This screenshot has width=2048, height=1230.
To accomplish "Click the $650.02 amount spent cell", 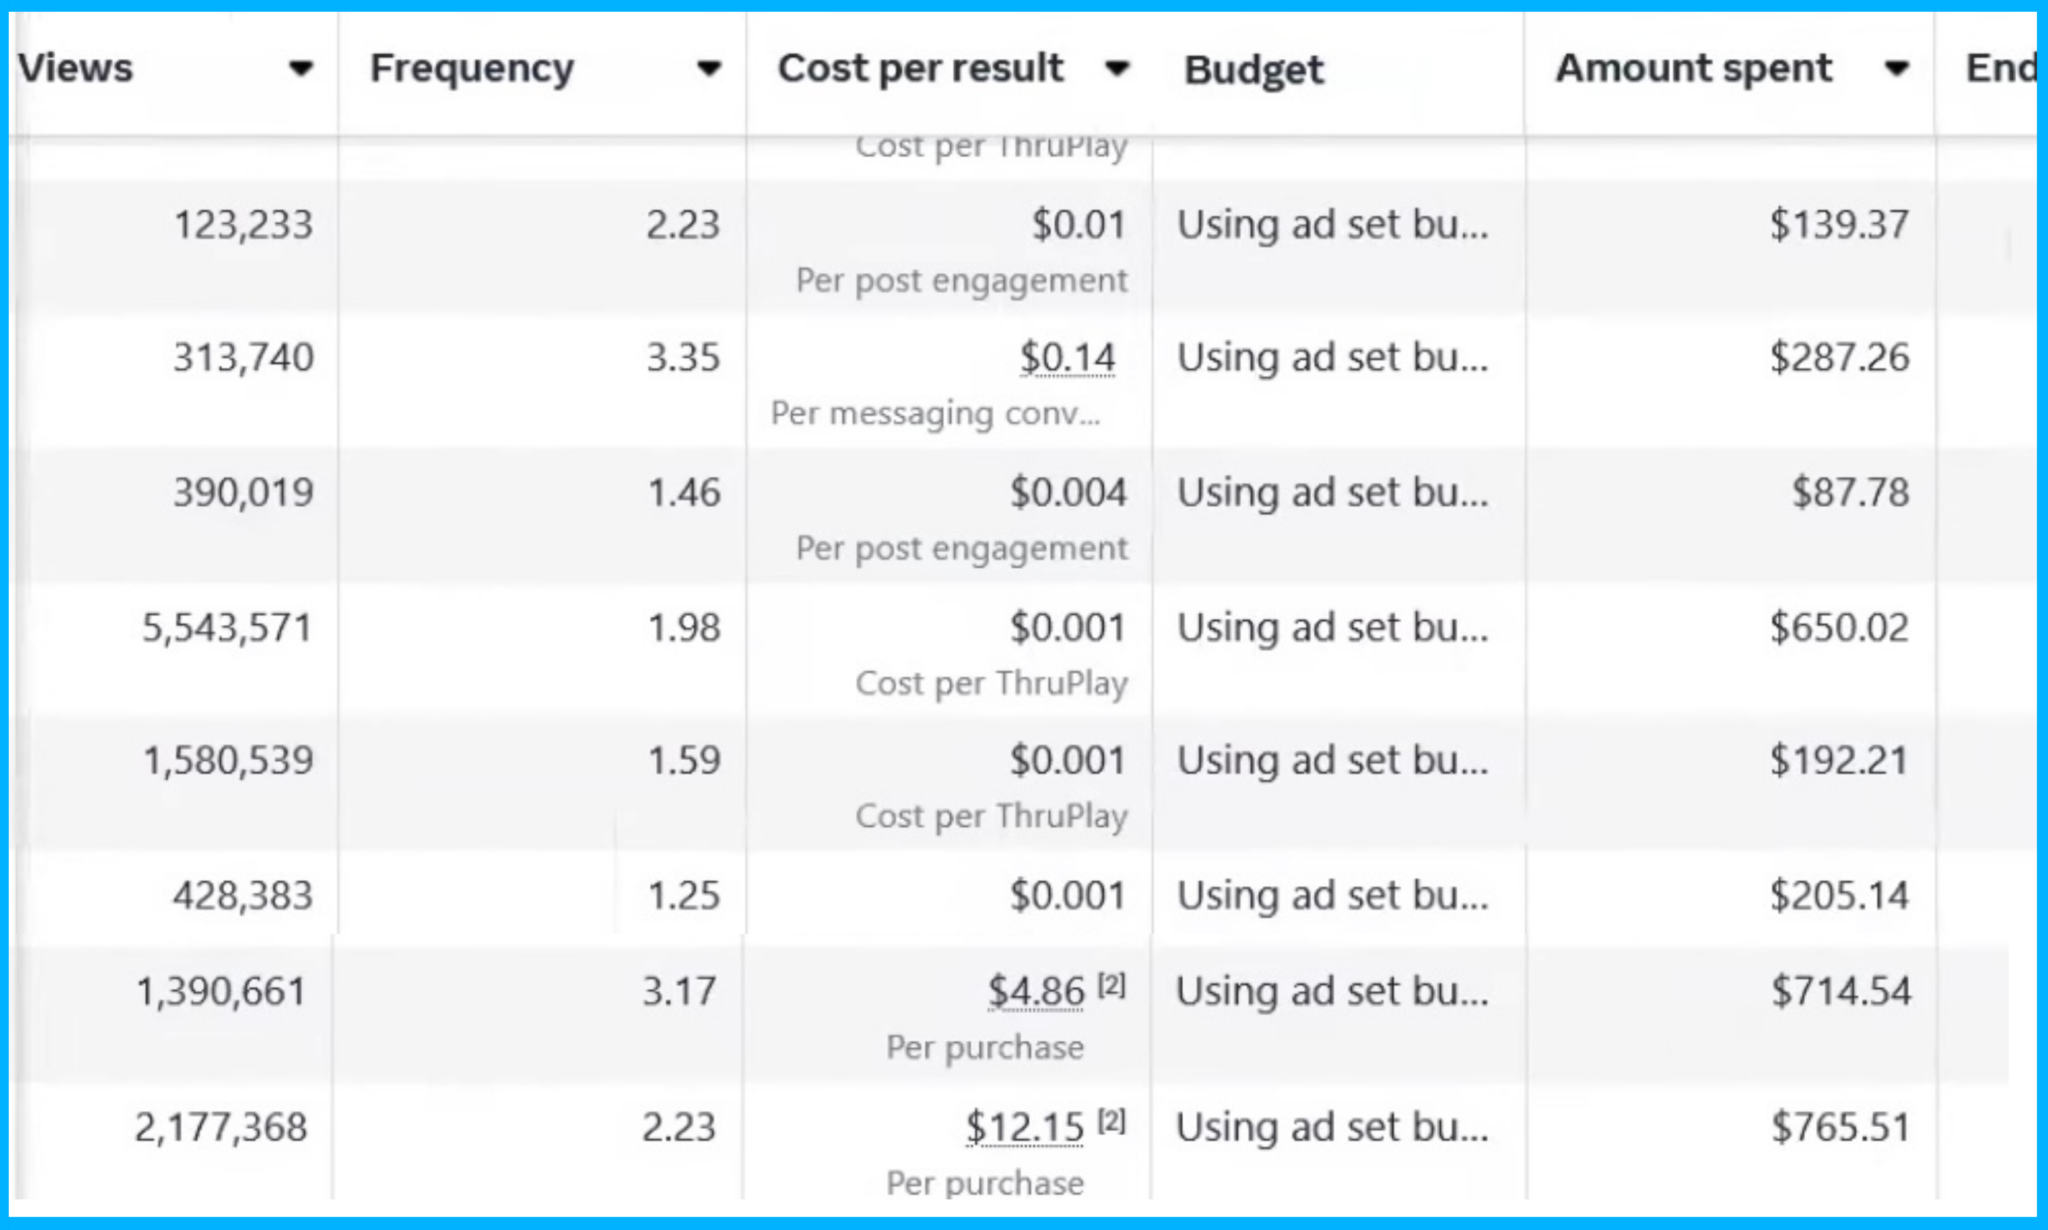I will tap(1839, 628).
